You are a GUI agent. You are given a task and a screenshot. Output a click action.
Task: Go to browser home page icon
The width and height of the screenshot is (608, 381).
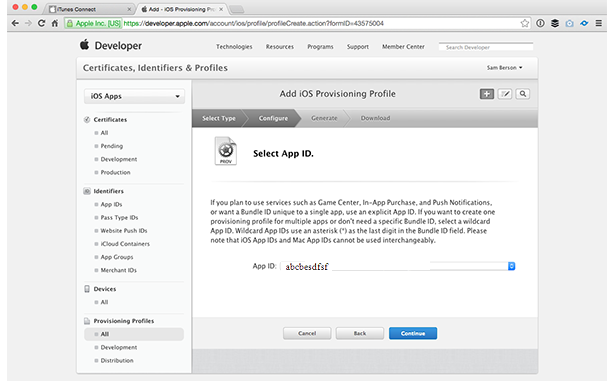[55, 23]
